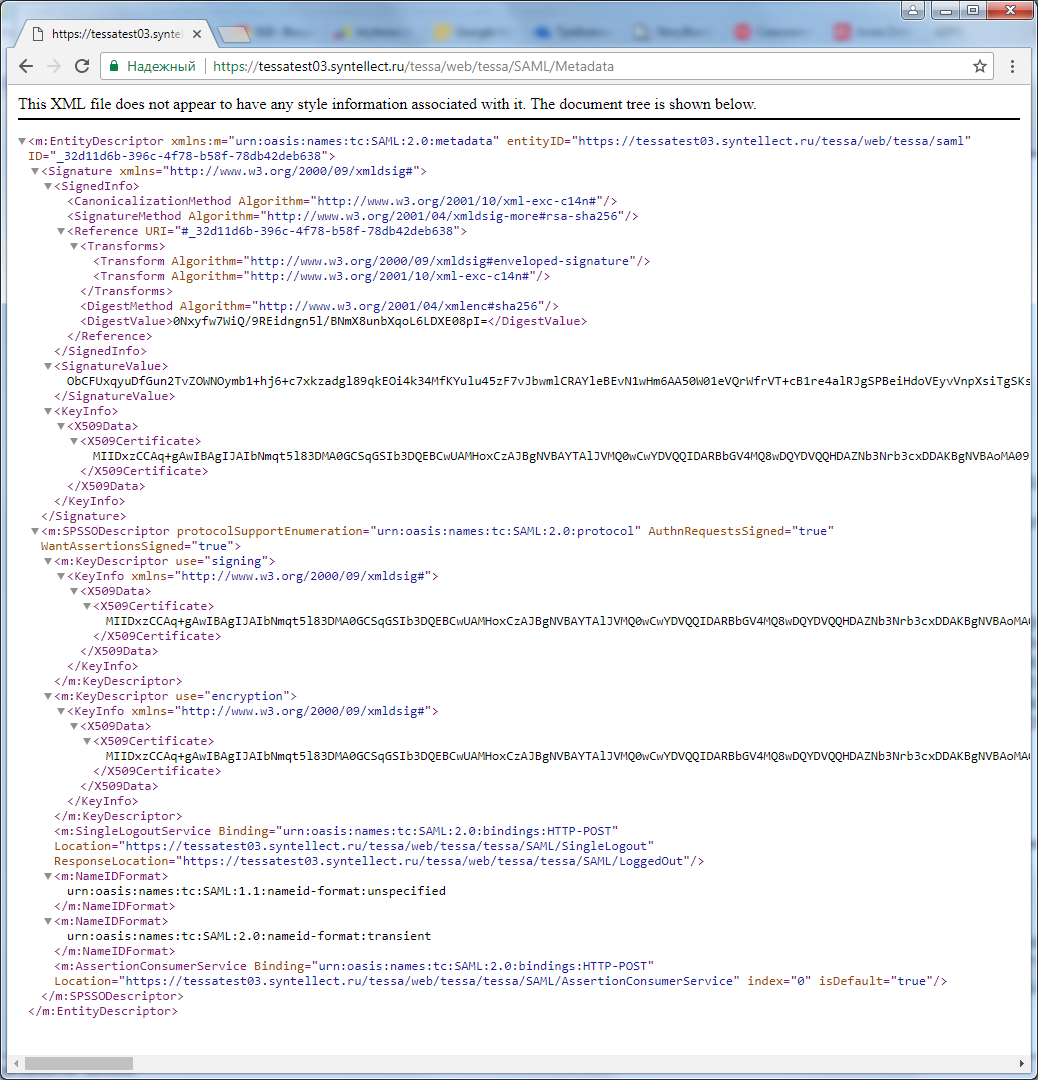Open the Chrome three-dot menu

tap(1013, 67)
